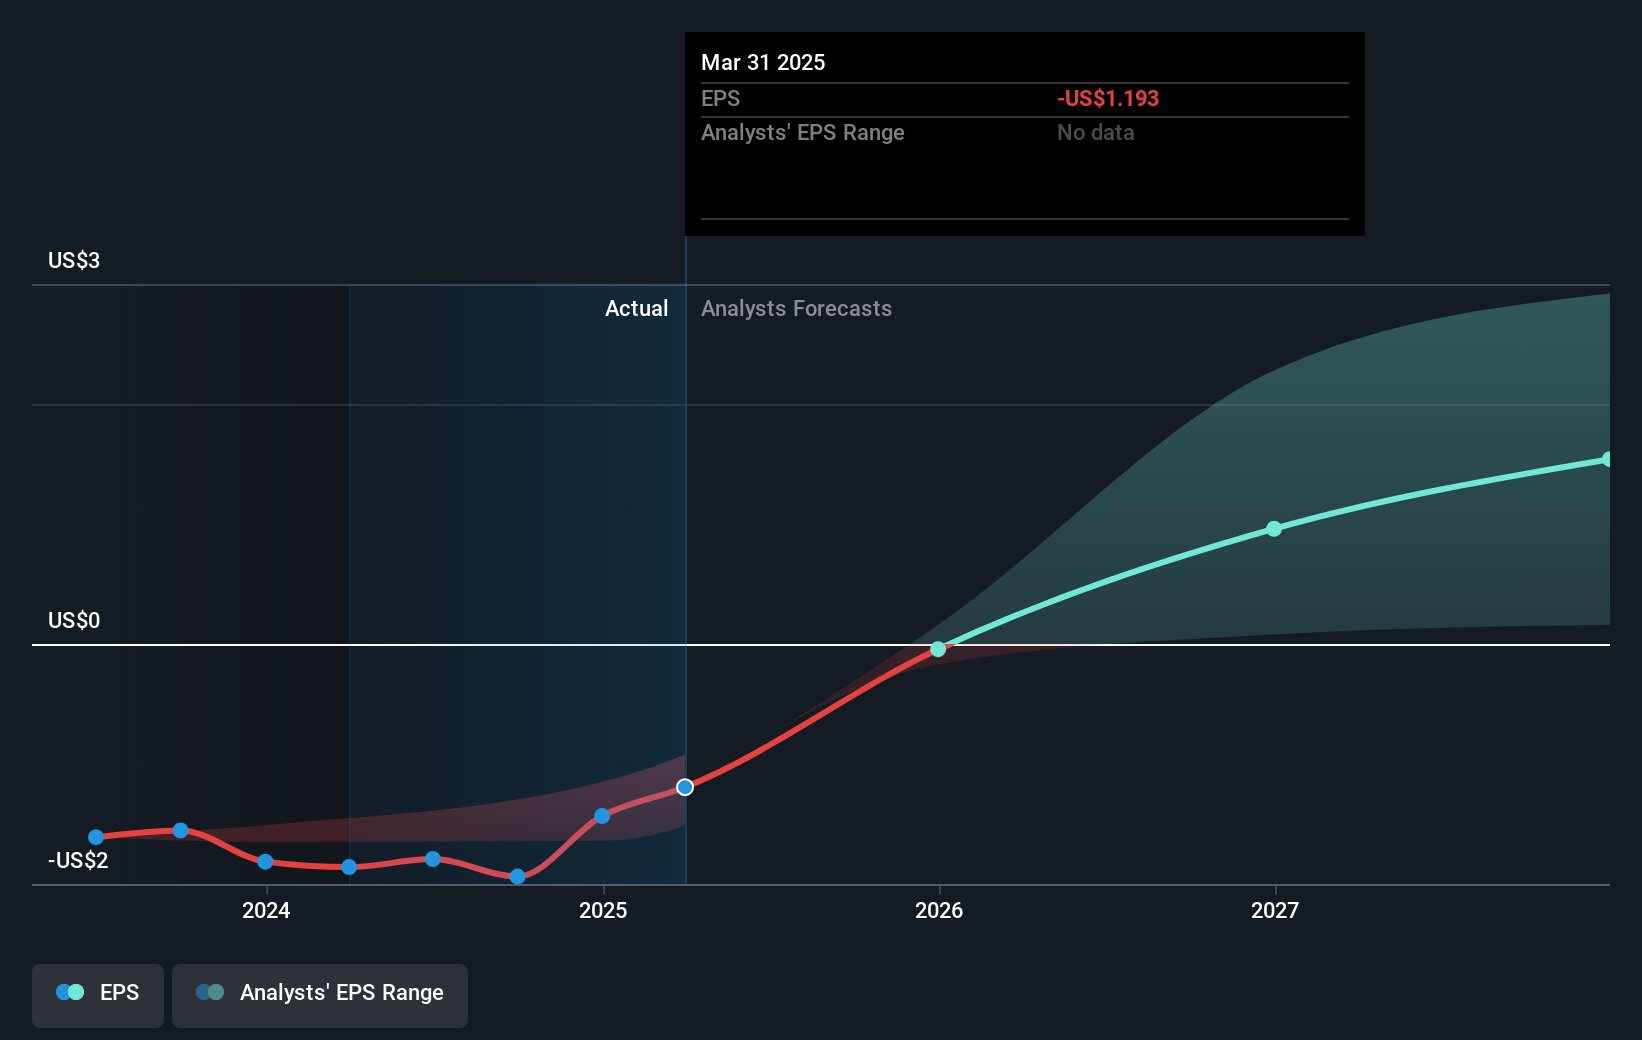The height and width of the screenshot is (1040, 1642).
Task: Select the highlighted Mar 31 2025 data point
Action: (684, 787)
